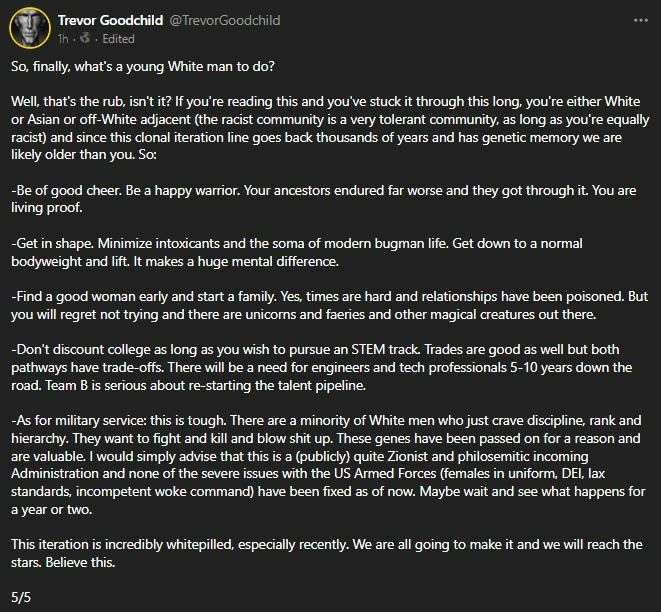Click the opening line about a young man

pos(143,67)
